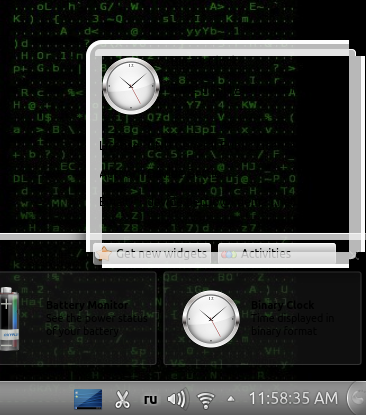Select the Battery Monitor widget entry
The image size is (366, 415).
(78, 318)
